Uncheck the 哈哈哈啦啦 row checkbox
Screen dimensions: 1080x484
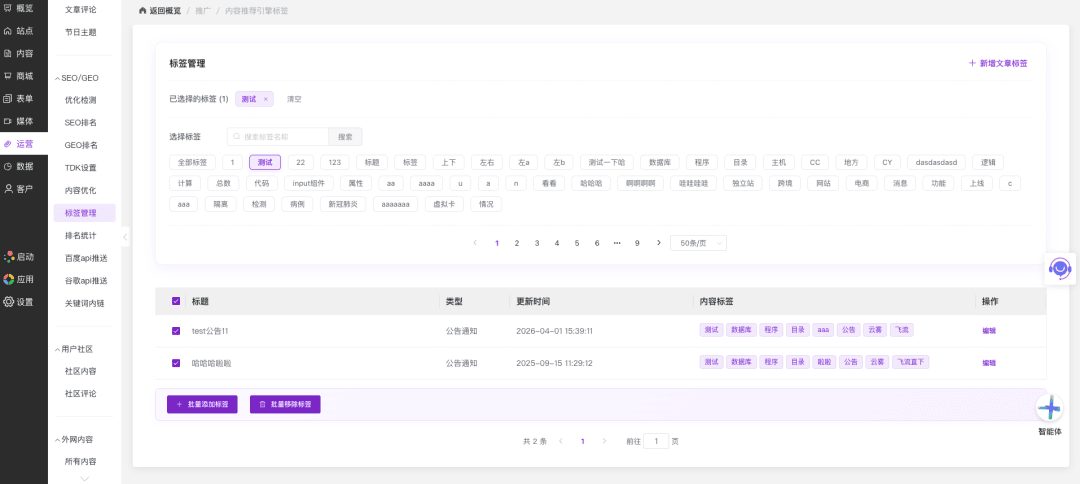point(176,363)
